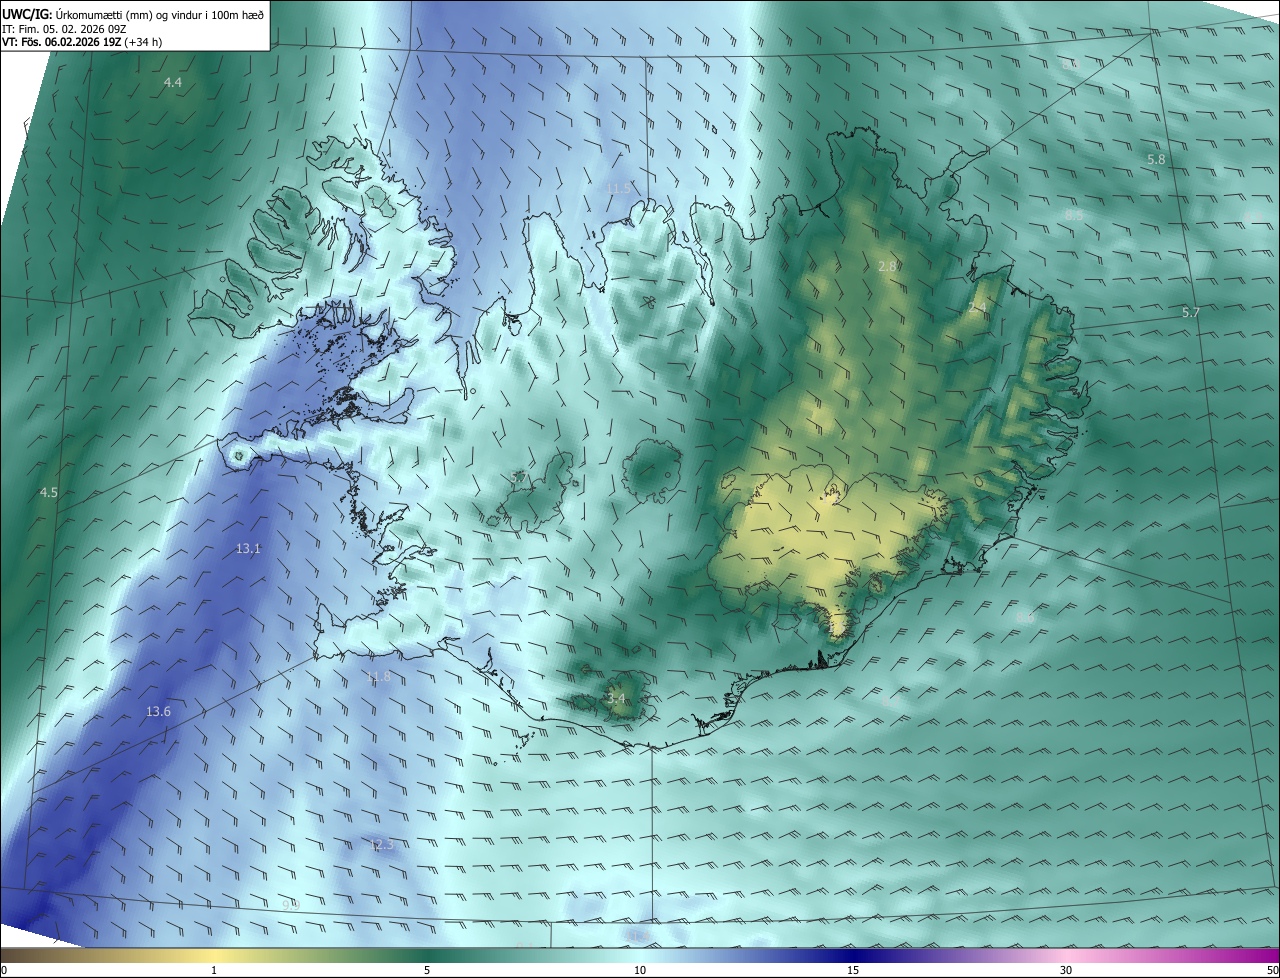The image size is (1280, 978).
Task: Click the 5 tick on the color scale
Action: click(427, 970)
